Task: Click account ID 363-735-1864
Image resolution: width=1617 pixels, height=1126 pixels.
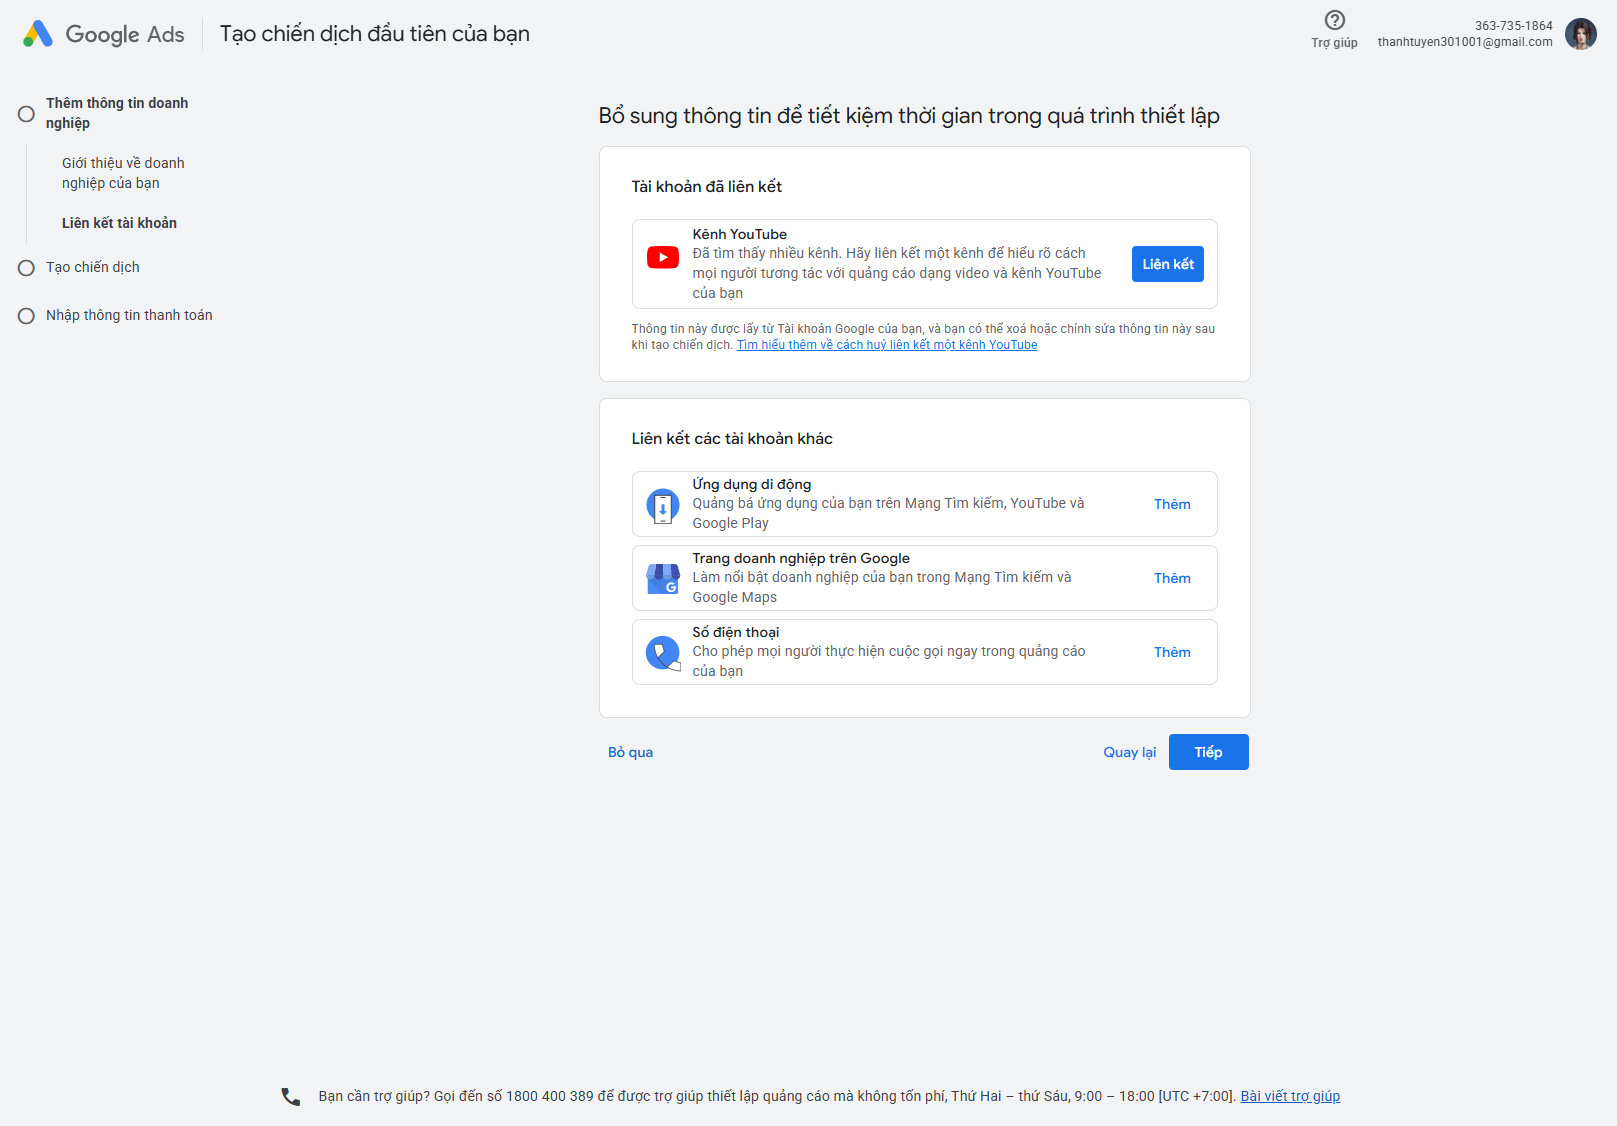Action: coord(1513,26)
